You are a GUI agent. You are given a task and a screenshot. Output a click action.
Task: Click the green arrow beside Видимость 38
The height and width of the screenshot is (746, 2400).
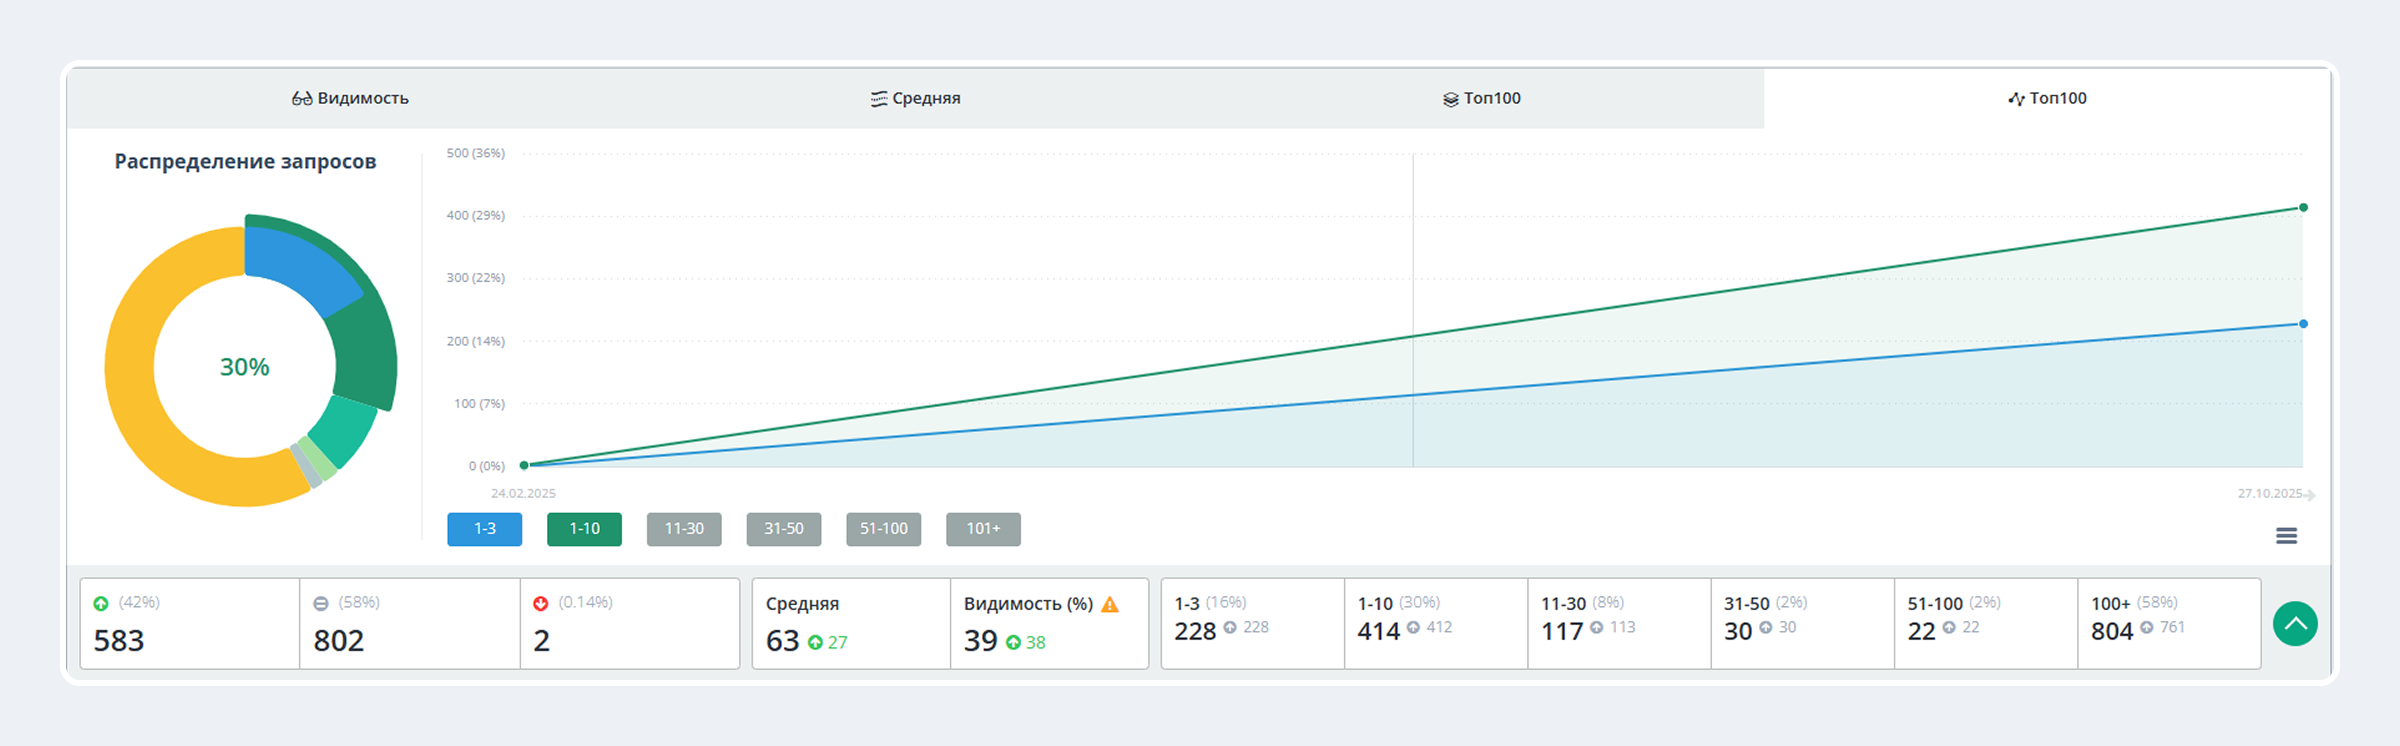(x=1013, y=643)
